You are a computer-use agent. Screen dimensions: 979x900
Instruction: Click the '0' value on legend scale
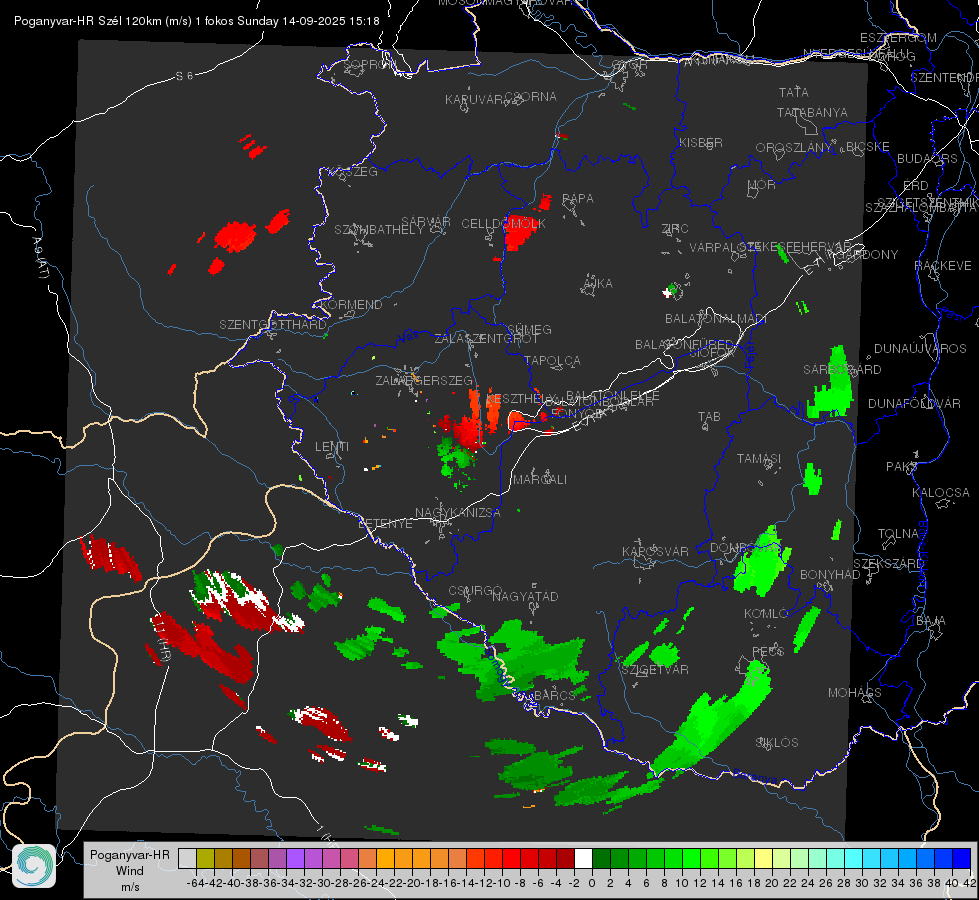[x=592, y=883]
